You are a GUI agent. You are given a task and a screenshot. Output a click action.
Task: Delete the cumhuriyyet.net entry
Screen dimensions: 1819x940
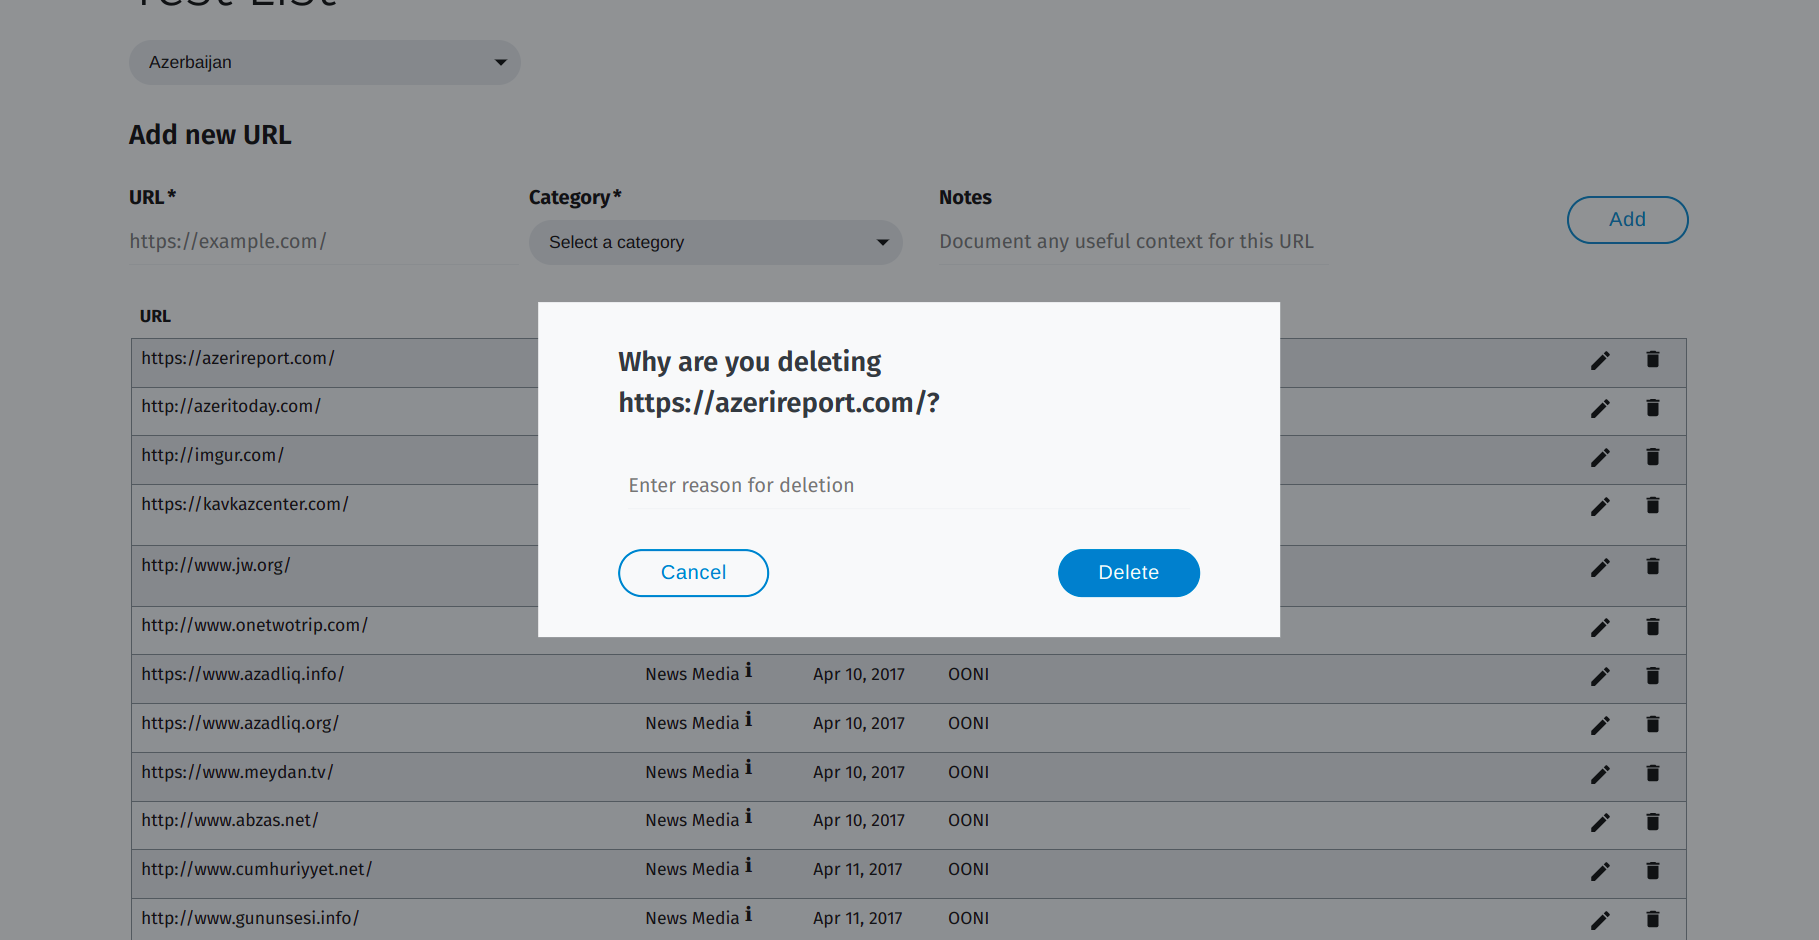(1652, 871)
